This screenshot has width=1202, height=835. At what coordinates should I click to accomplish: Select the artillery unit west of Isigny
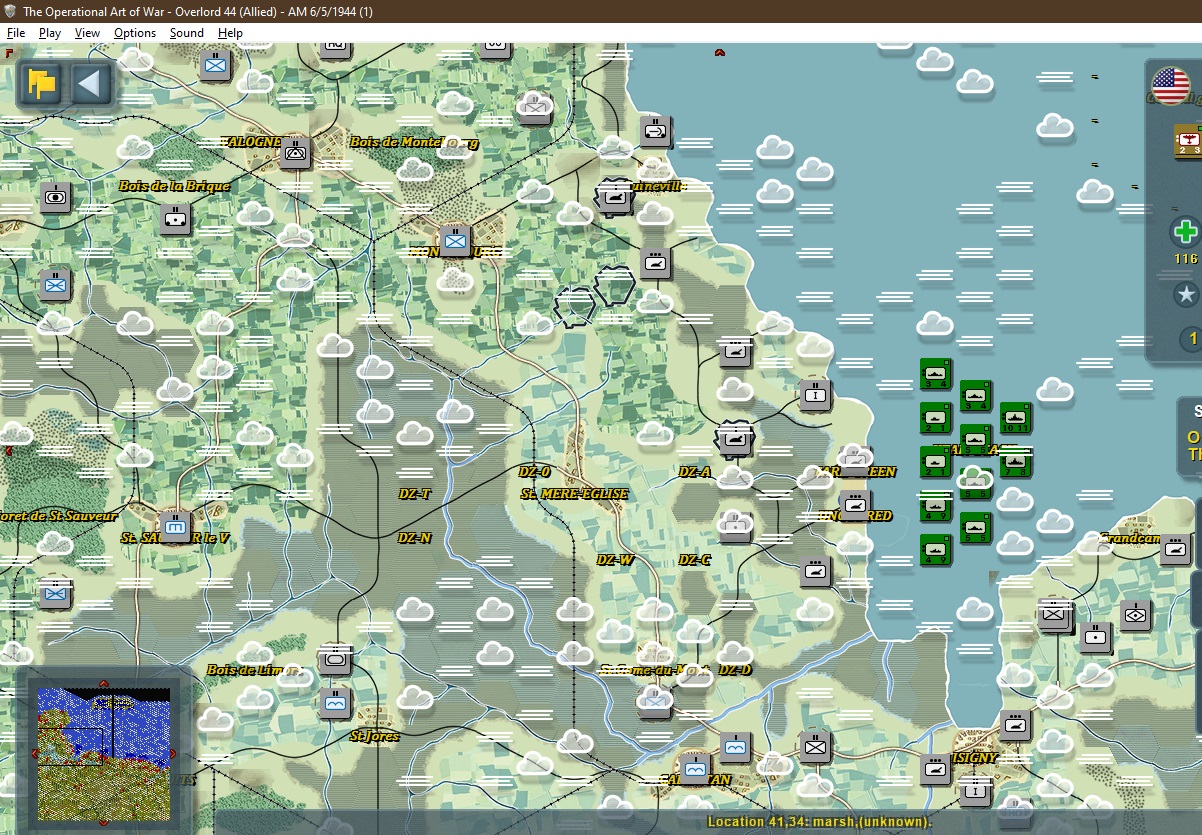coord(935,768)
